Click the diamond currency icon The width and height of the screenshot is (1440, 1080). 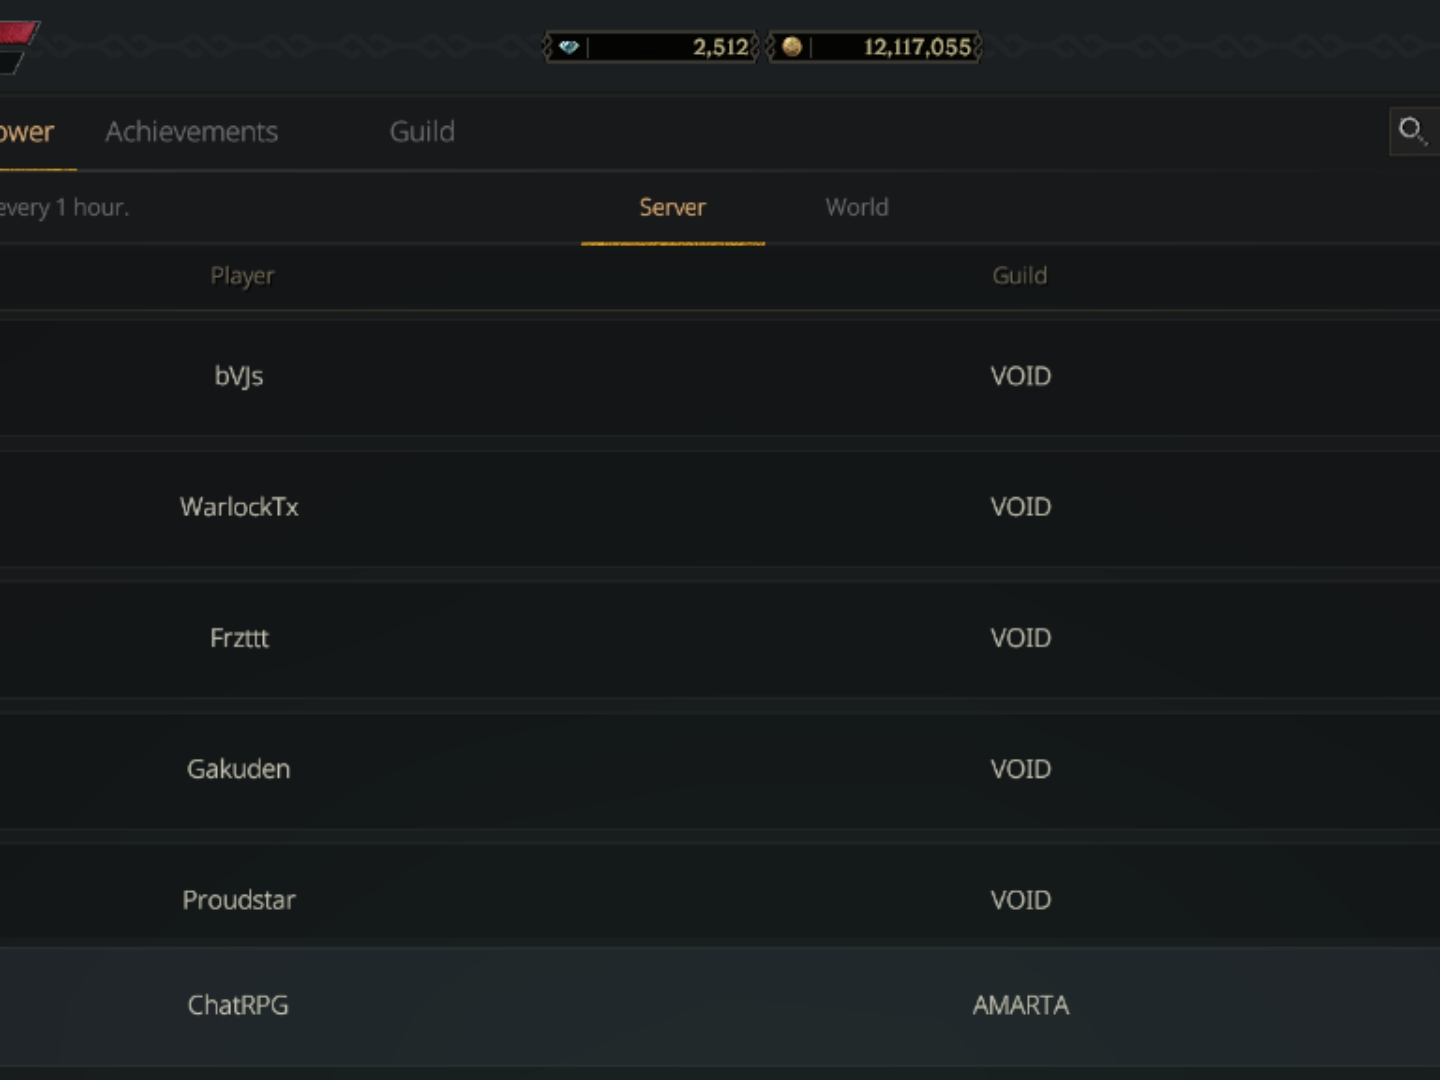tap(569, 47)
